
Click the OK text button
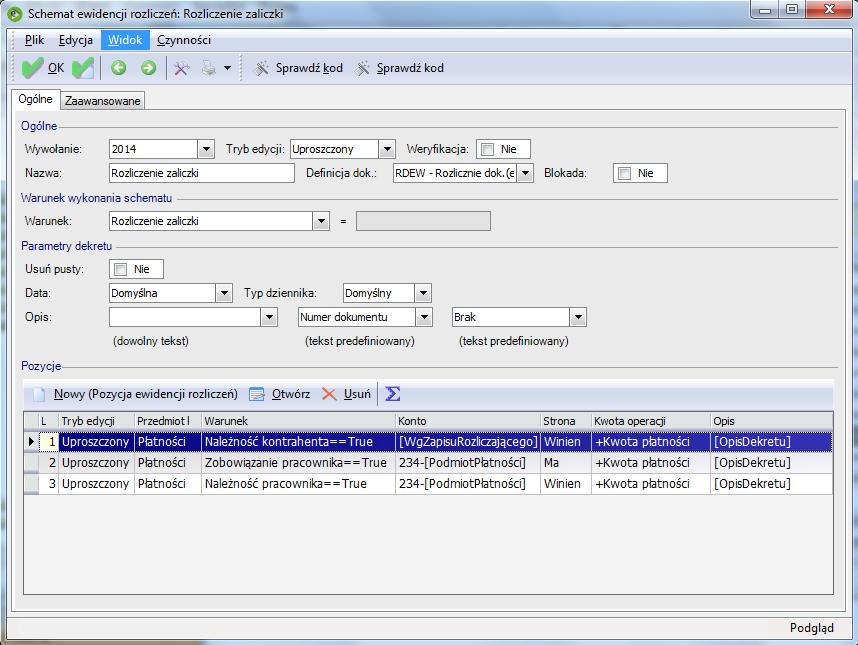(x=56, y=68)
